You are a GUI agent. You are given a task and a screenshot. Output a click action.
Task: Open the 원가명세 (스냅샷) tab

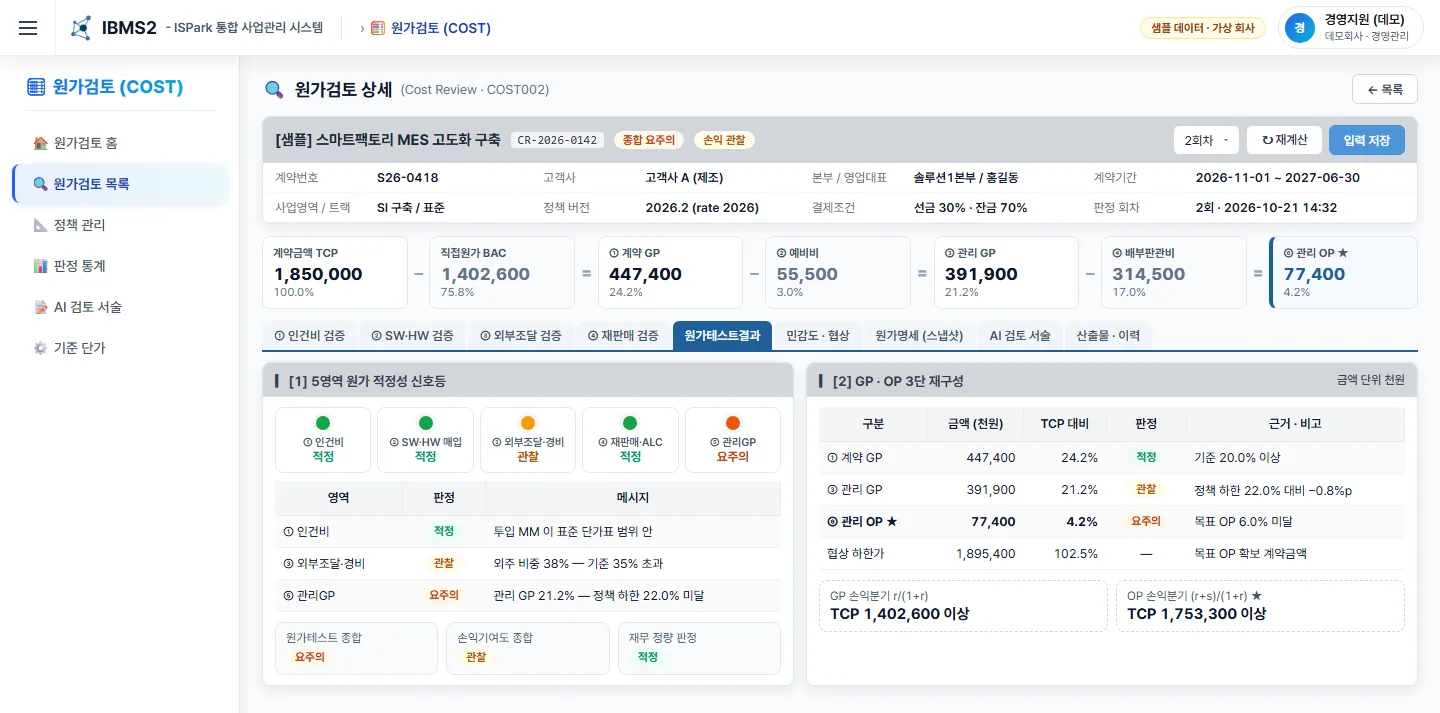click(919, 336)
